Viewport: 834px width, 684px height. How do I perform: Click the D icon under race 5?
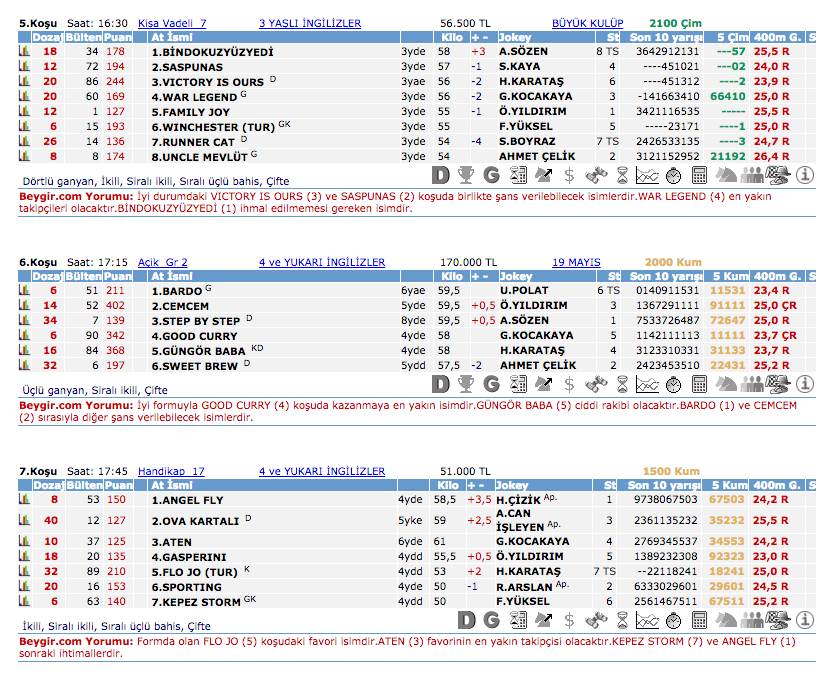pos(441,175)
